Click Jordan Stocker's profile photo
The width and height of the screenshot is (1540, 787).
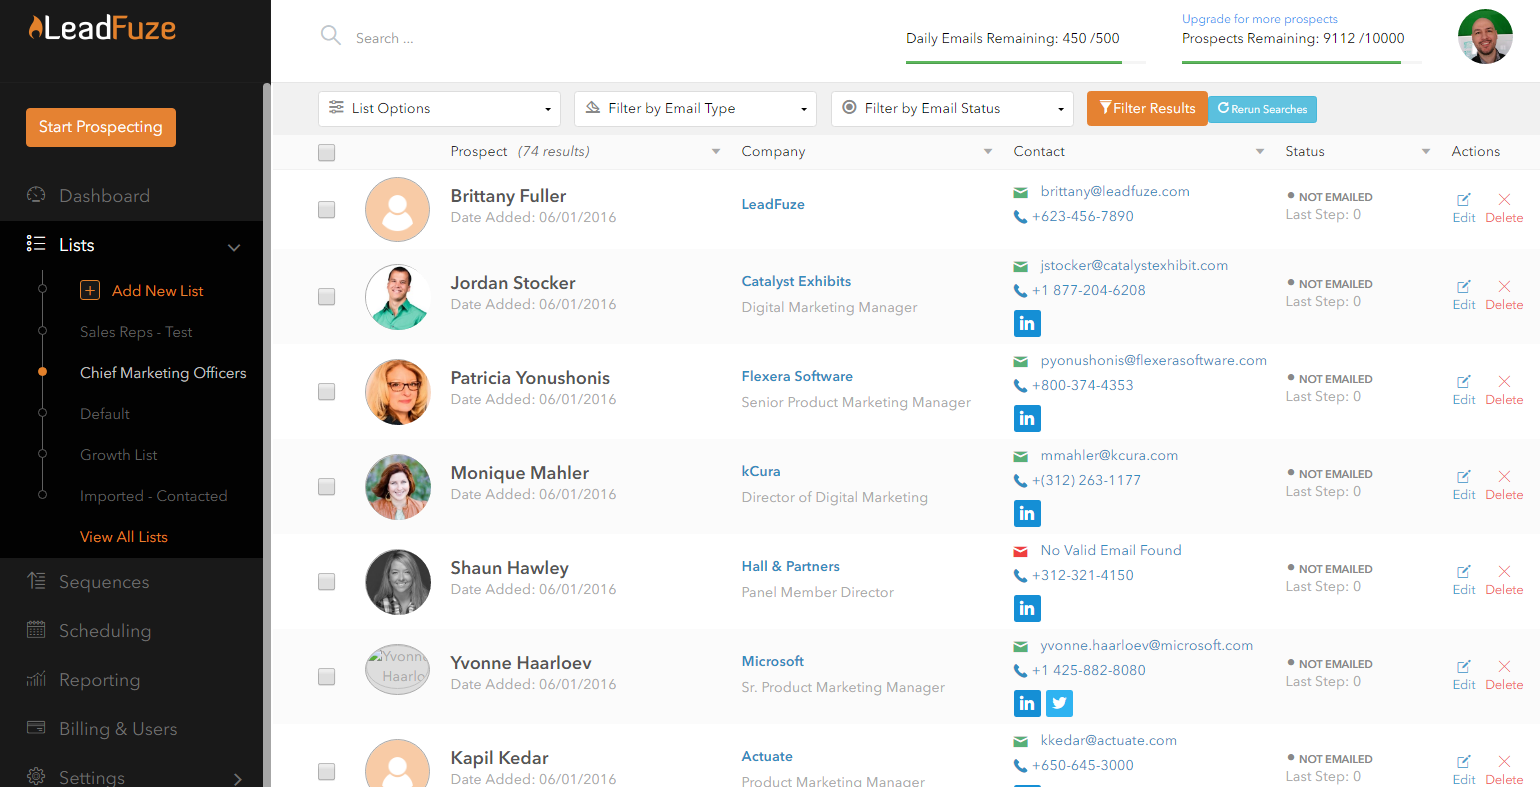(398, 297)
